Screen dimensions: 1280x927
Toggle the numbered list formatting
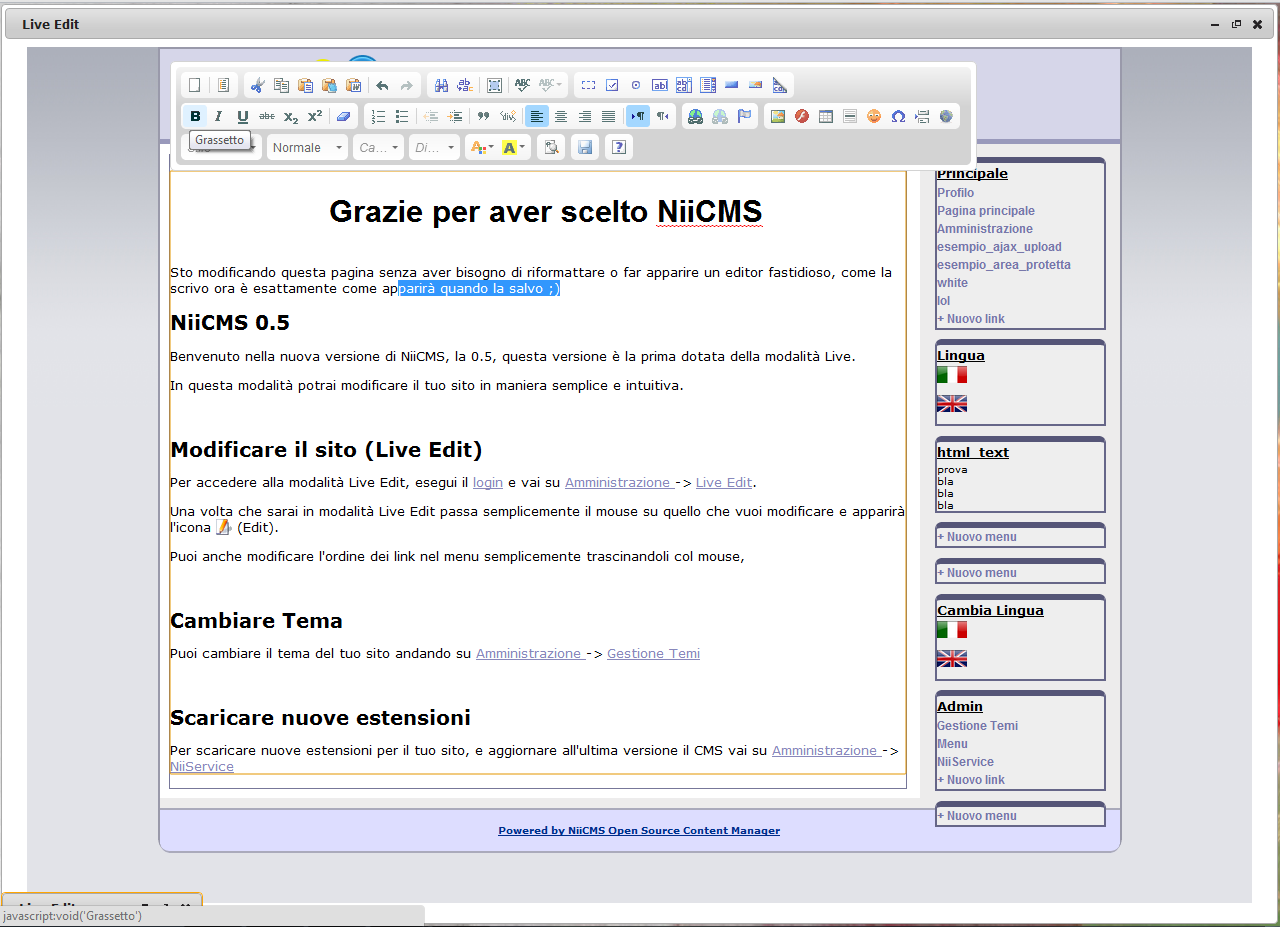378,116
